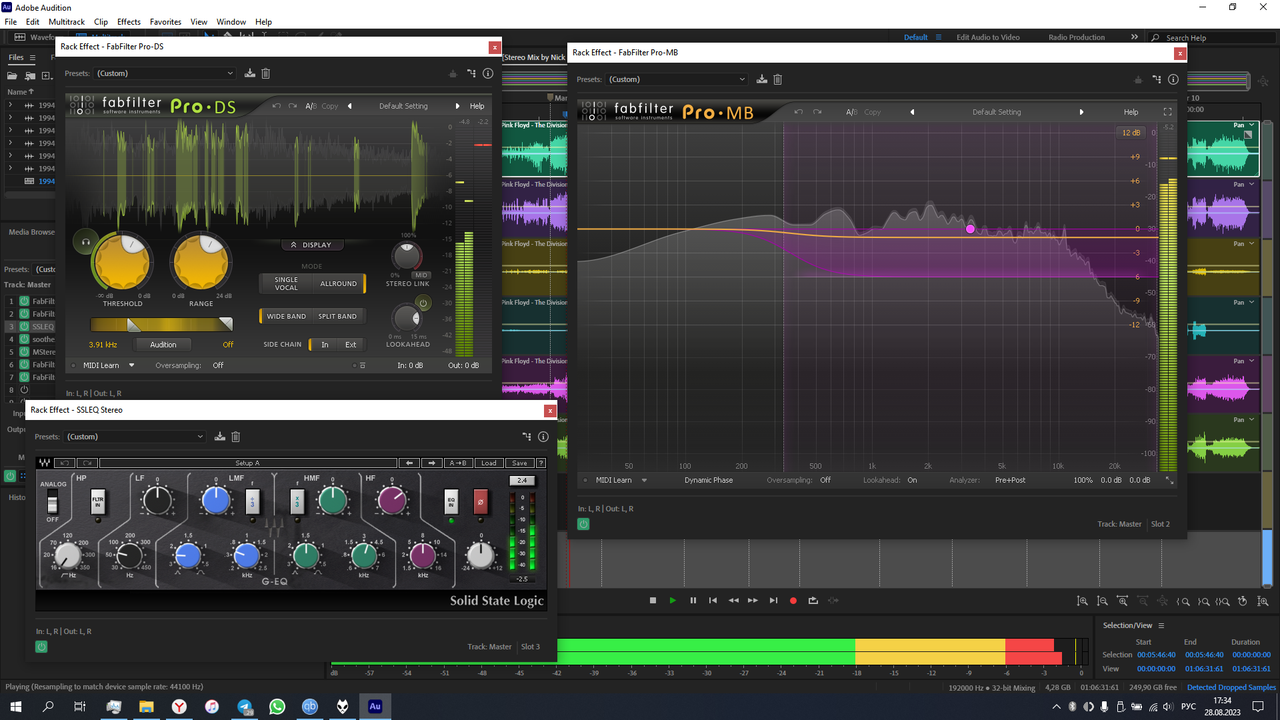Viewport: 1280px width, 720px height.
Task: Delete preset in FabFilter Pro-MB window
Action: tap(778, 79)
